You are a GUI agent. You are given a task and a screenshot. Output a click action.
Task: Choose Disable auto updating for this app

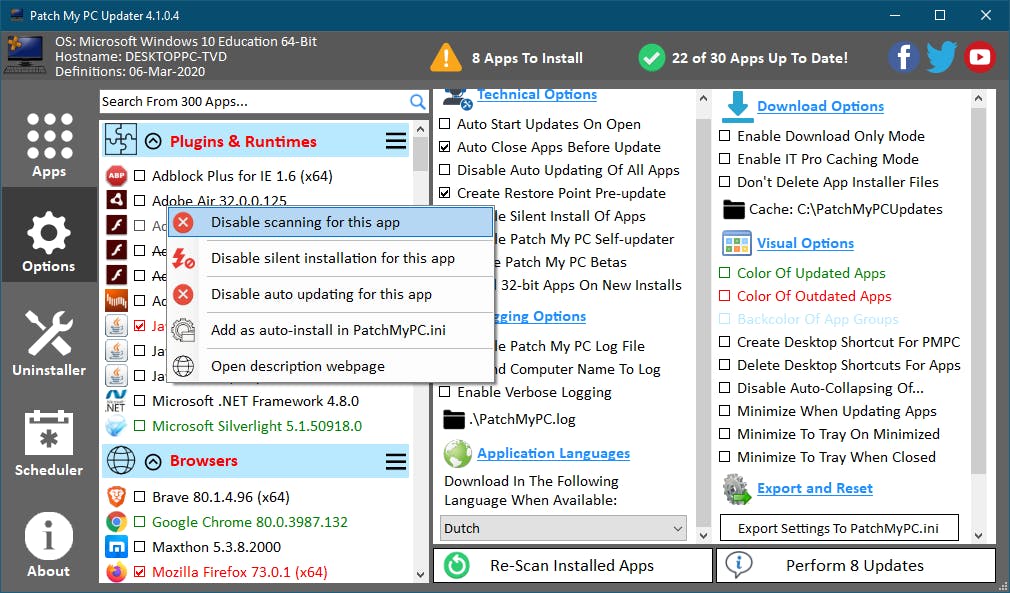tap(330, 294)
